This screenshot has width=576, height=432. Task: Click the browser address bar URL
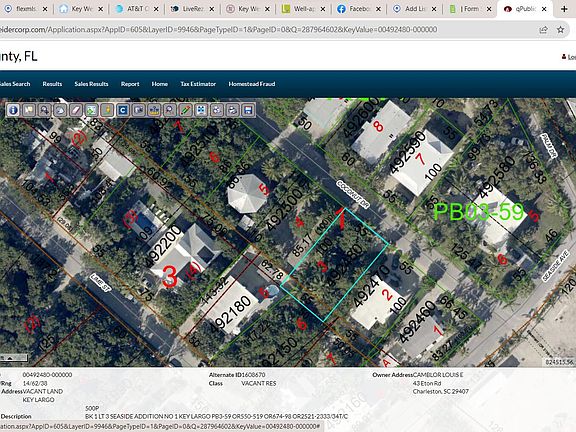point(219,29)
